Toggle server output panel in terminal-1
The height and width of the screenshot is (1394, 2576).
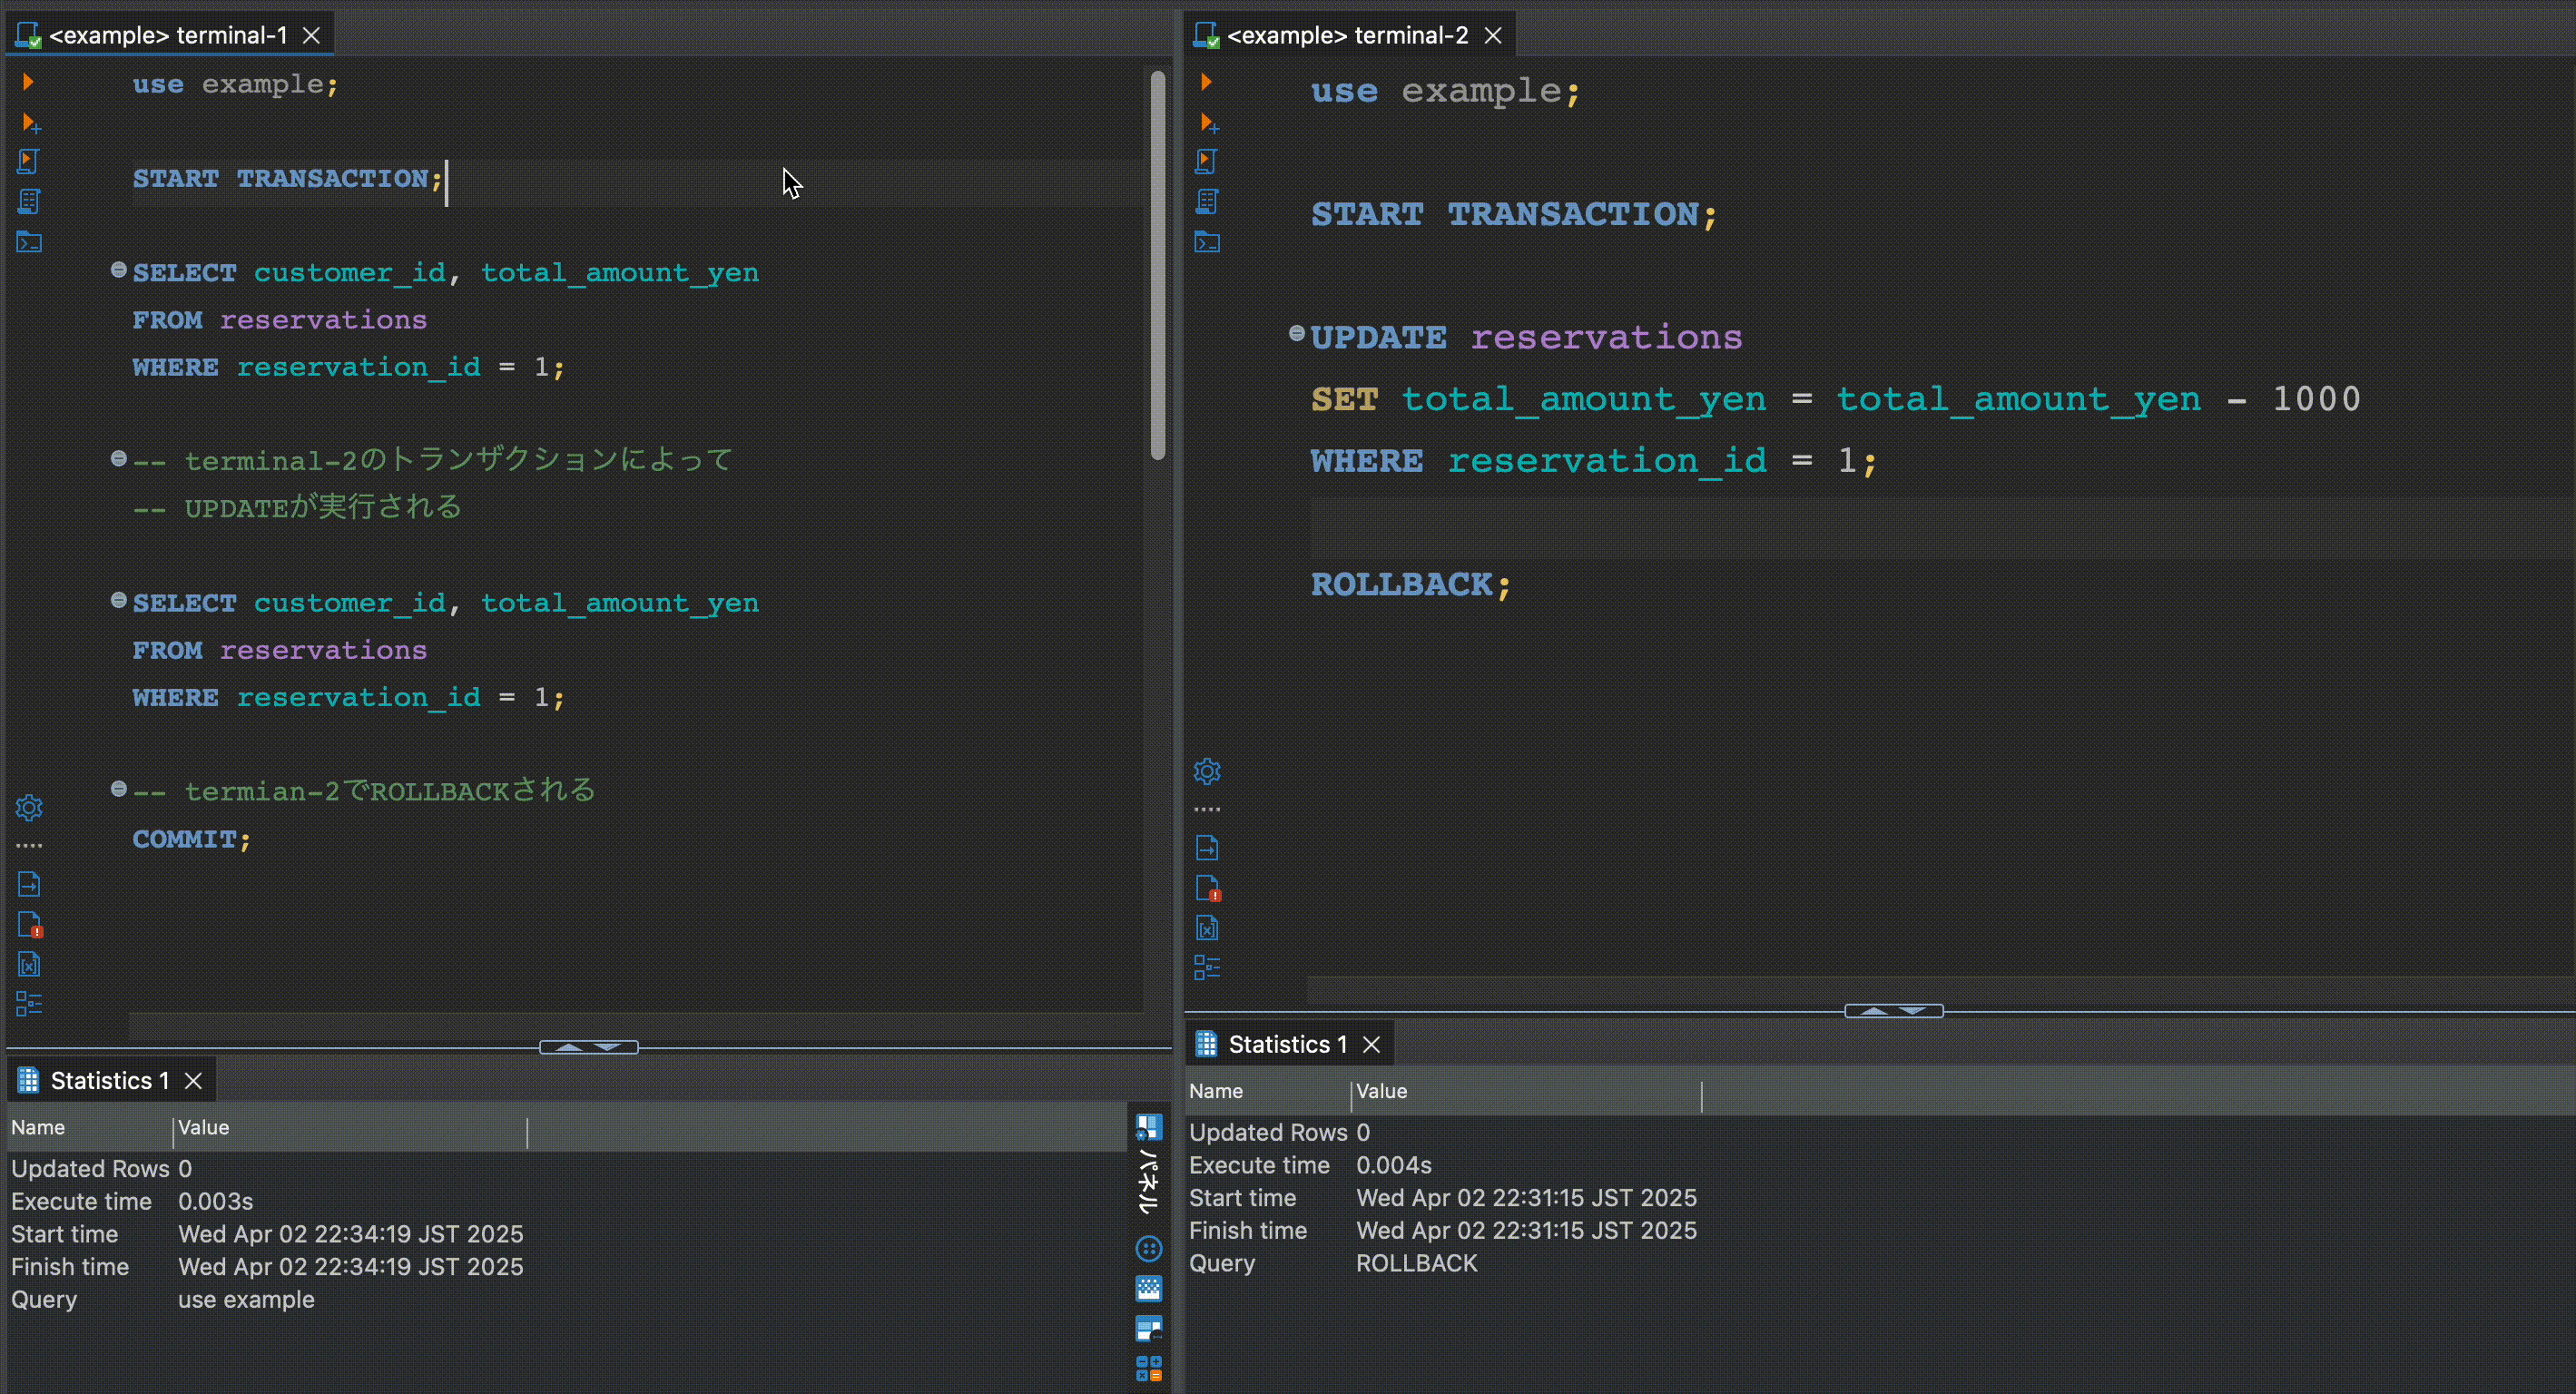(29, 884)
